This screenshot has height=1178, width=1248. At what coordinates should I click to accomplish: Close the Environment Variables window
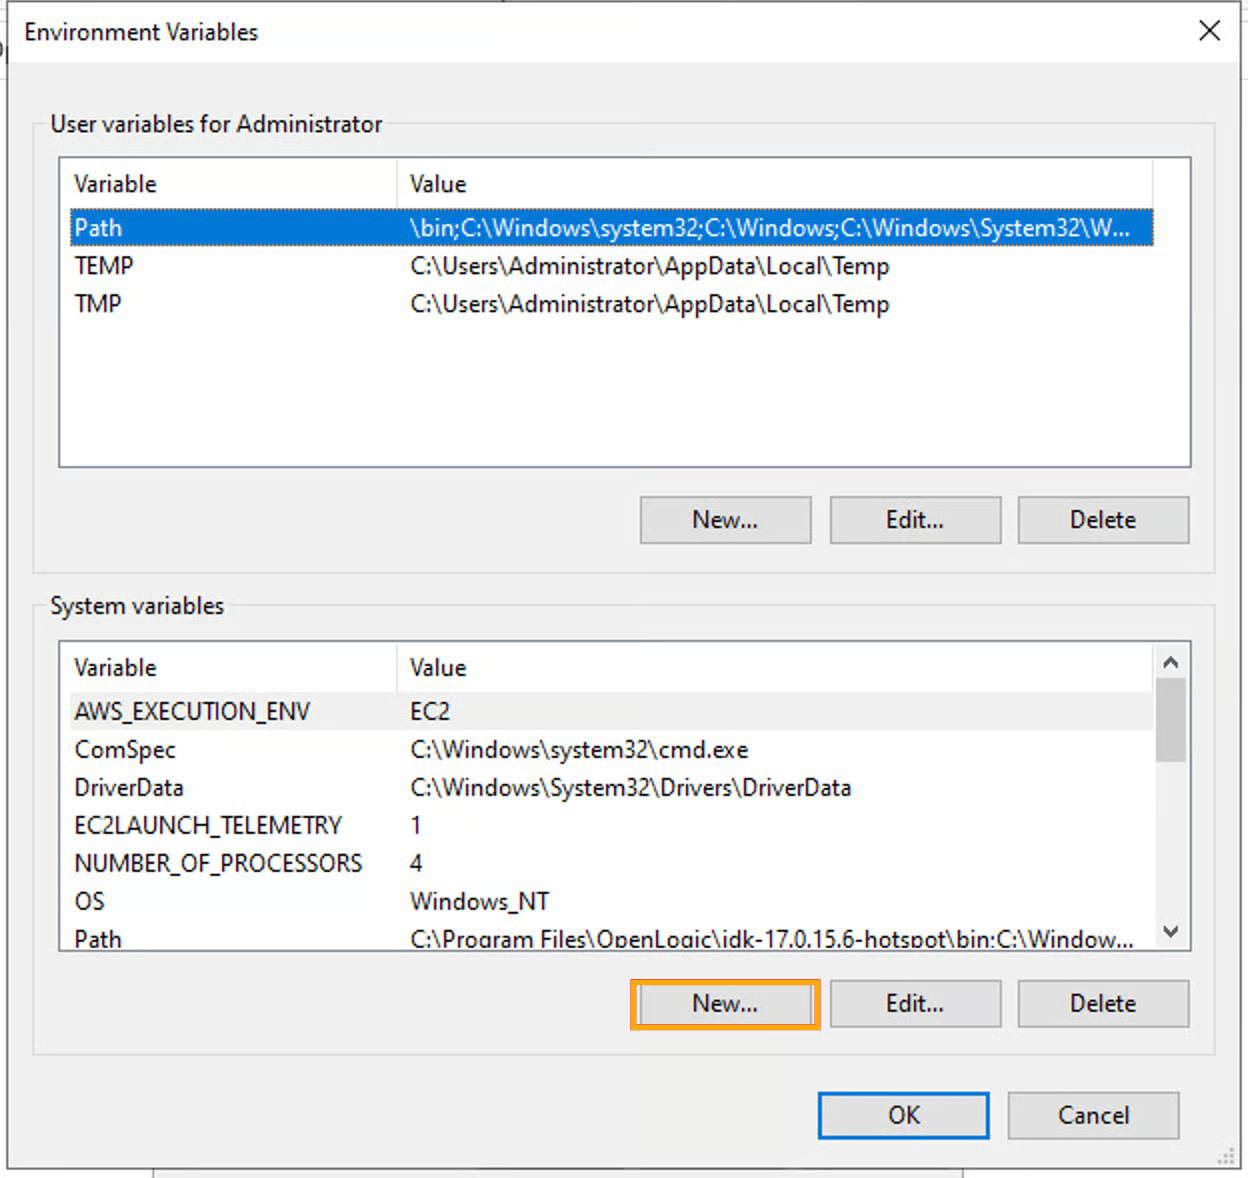(x=1209, y=31)
